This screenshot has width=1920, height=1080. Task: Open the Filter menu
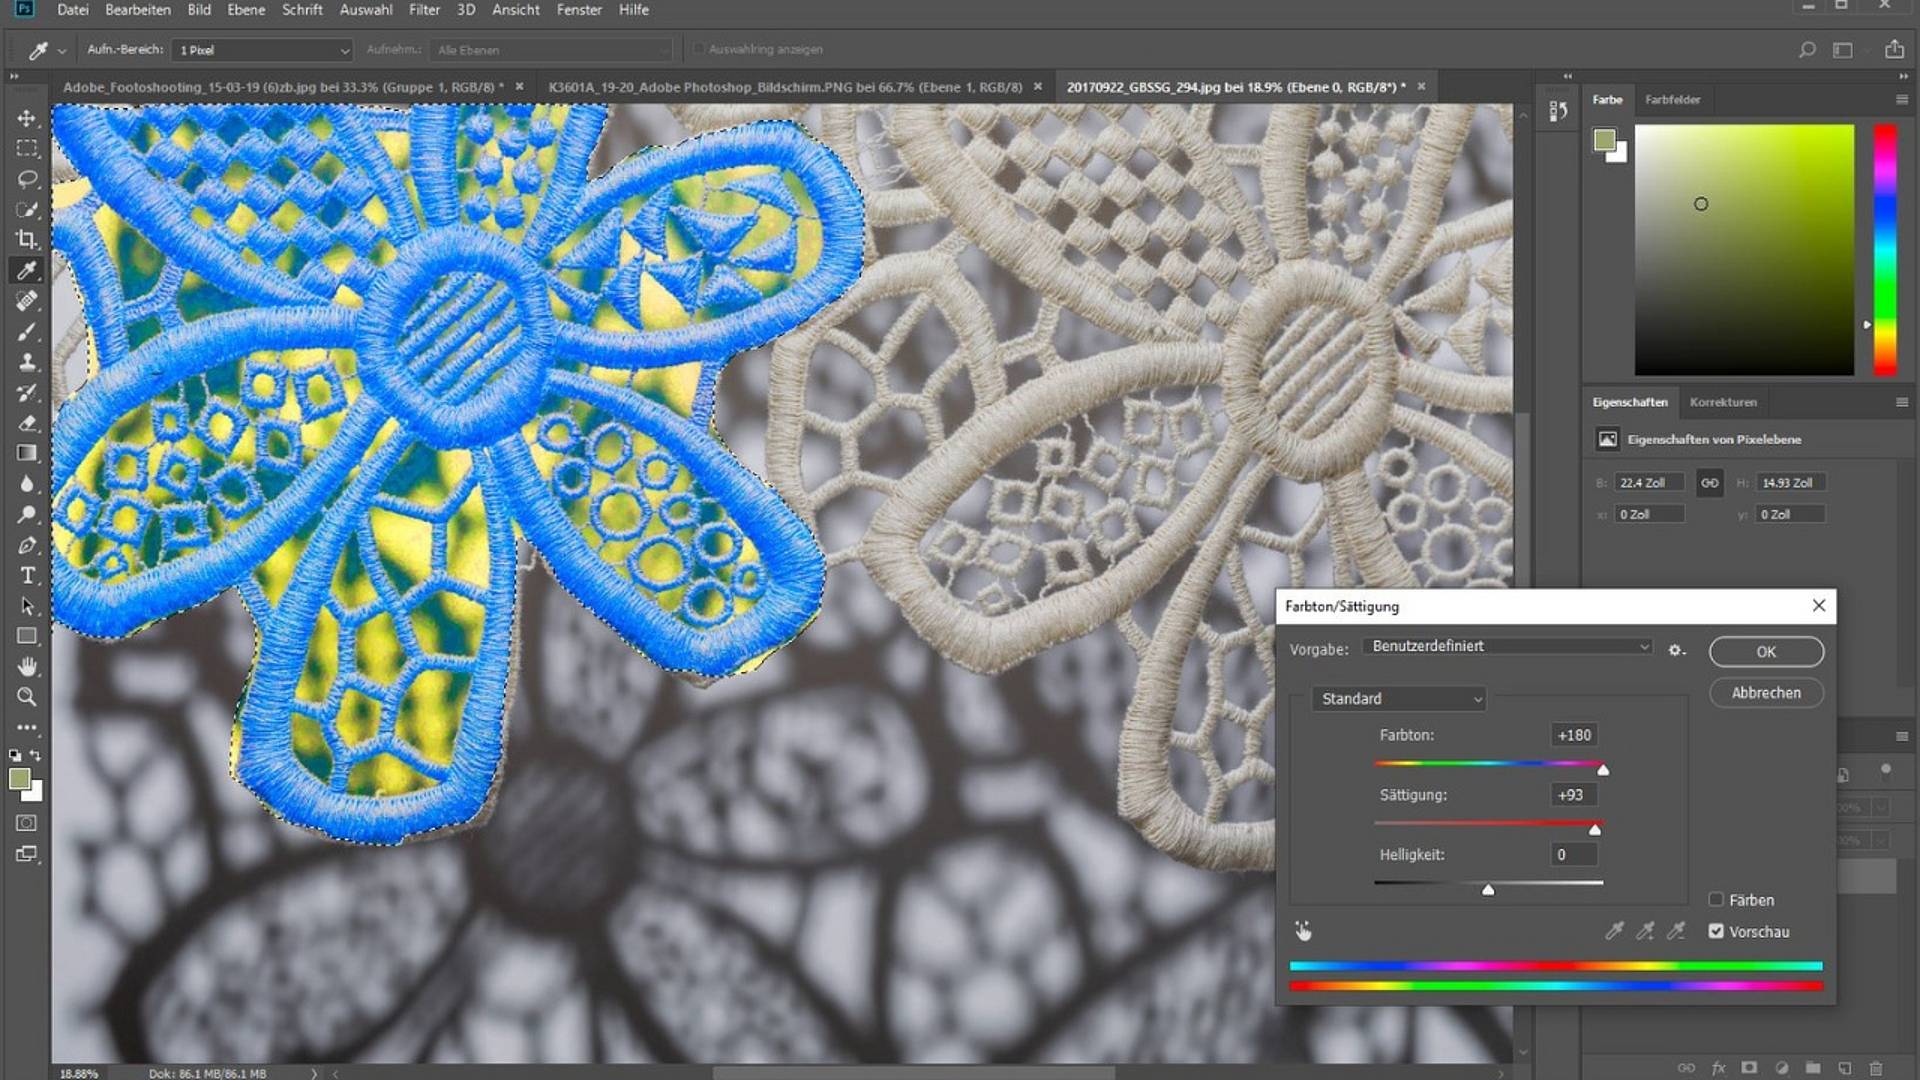pos(424,10)
